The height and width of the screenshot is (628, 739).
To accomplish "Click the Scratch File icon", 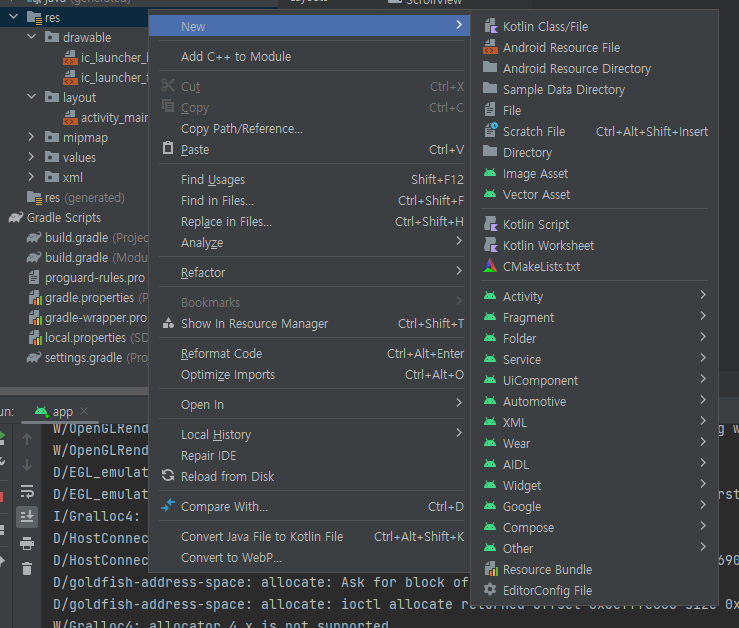I will point(491,131).
